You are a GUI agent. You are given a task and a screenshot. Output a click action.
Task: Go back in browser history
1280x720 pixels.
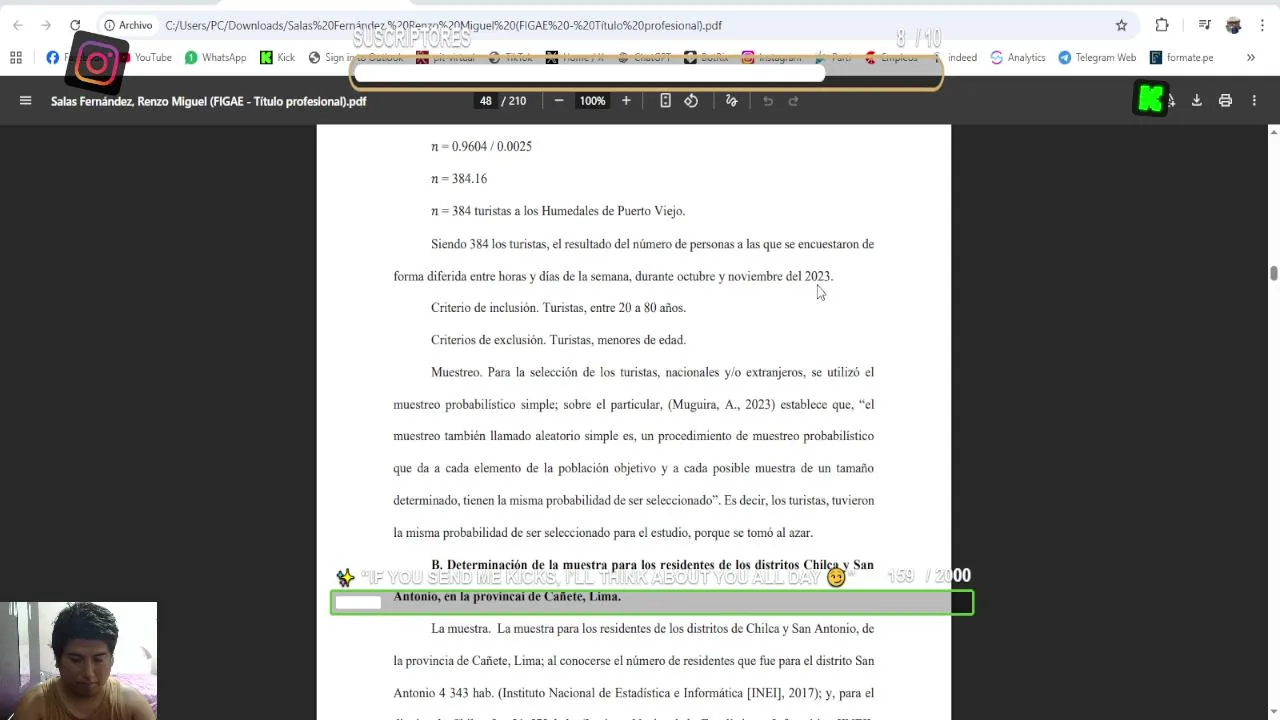tap(18, 25)
